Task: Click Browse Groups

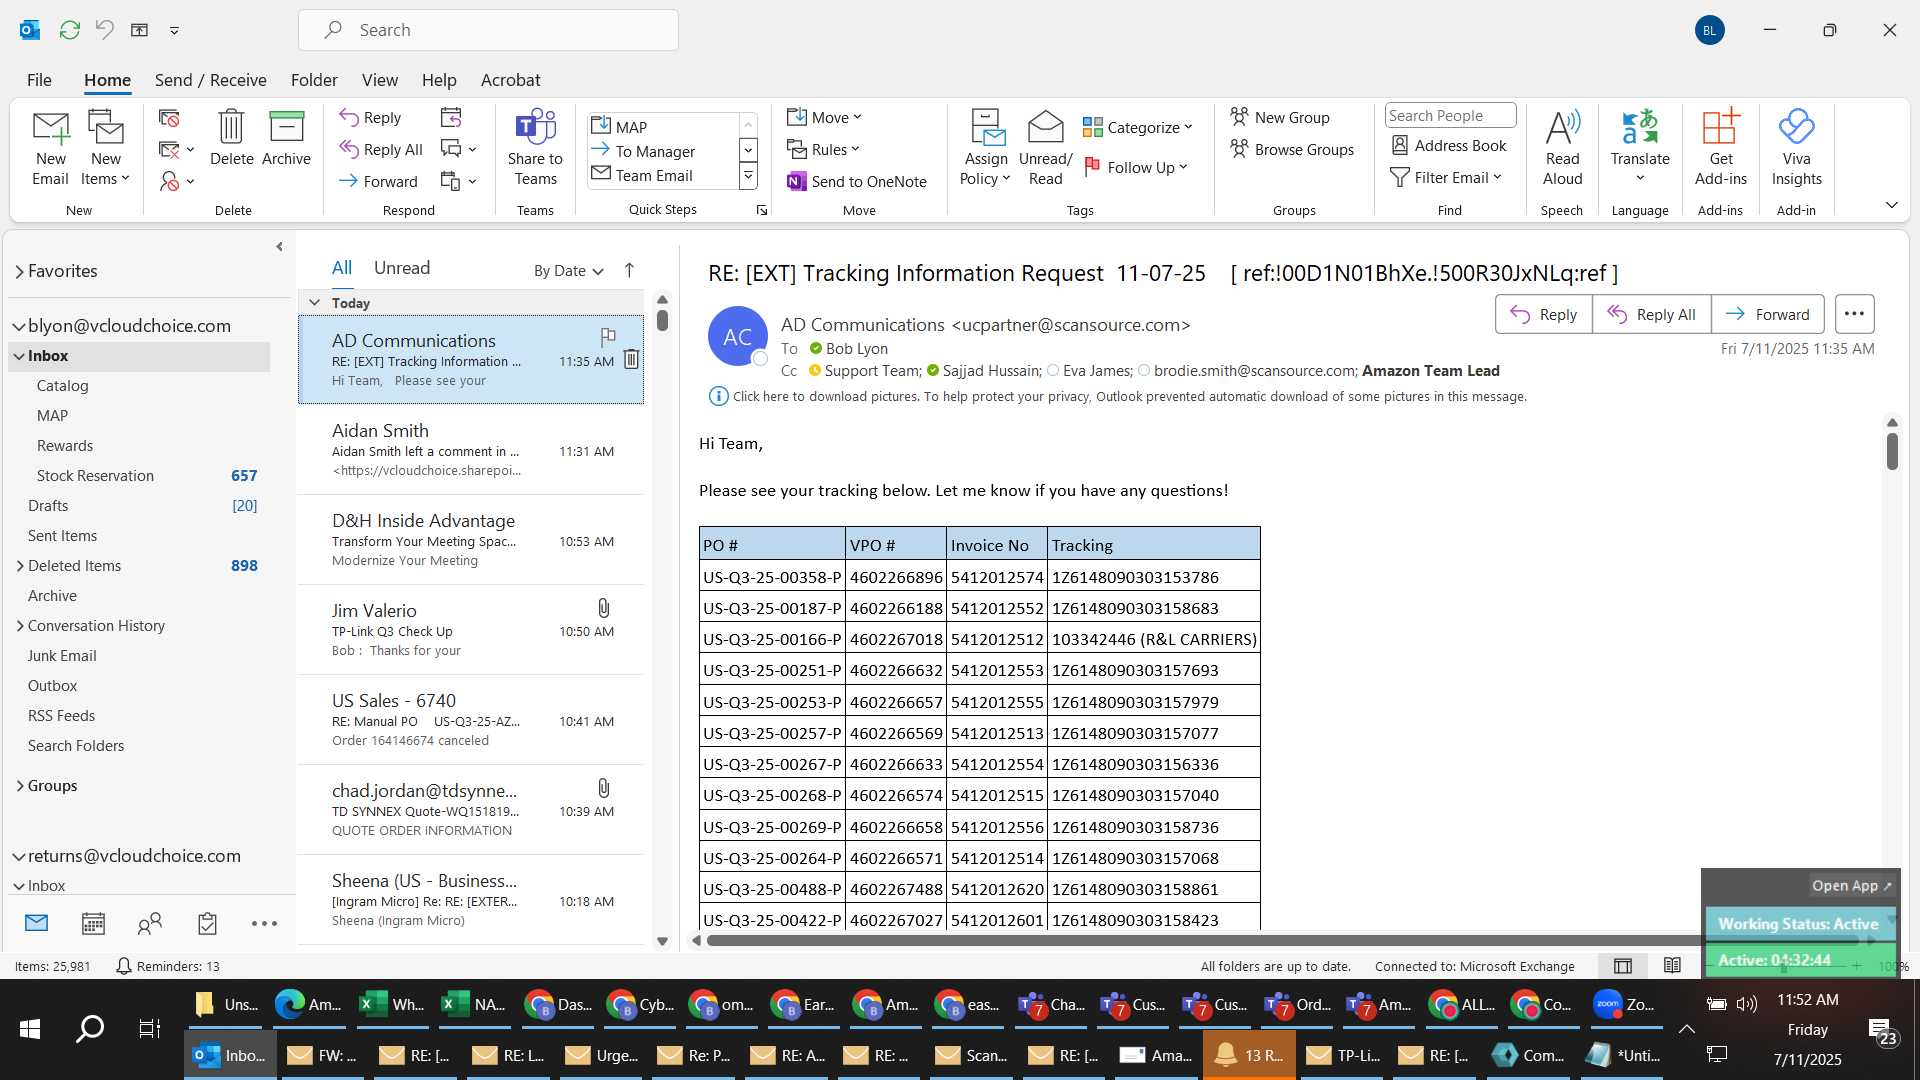Action: pos(1291,149)
